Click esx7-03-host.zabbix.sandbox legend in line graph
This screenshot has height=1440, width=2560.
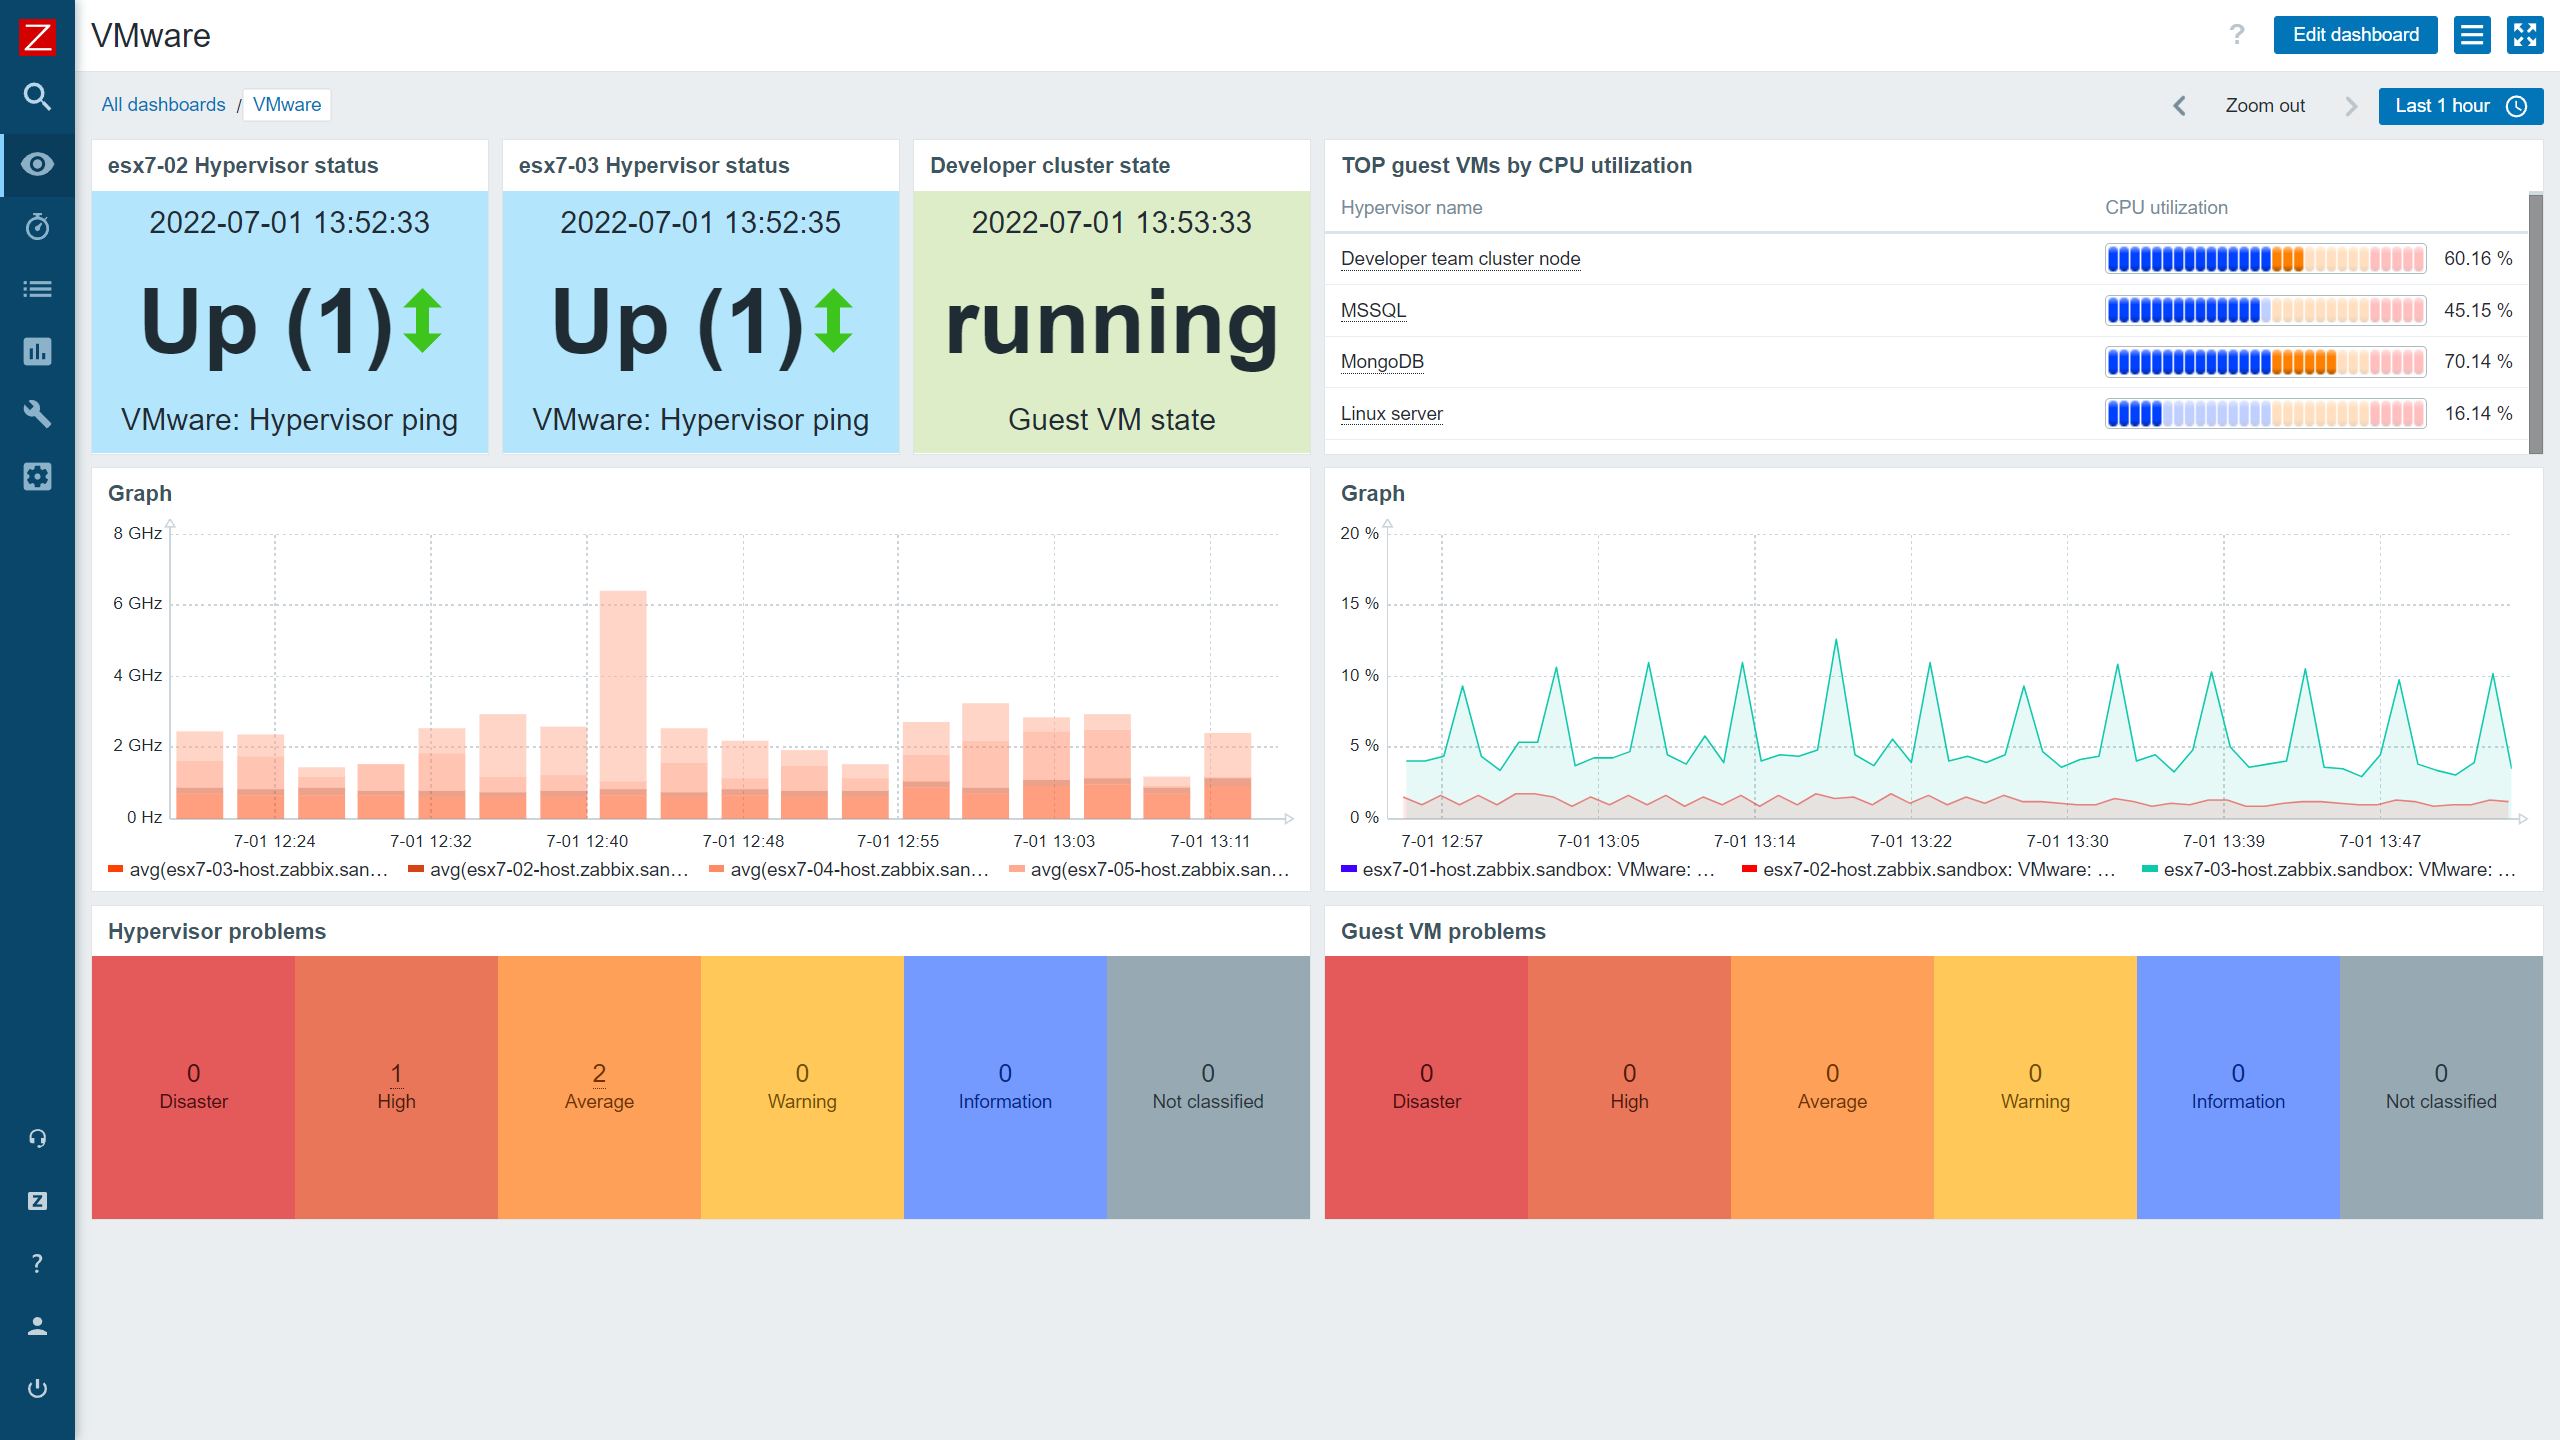pos(2329,870)
